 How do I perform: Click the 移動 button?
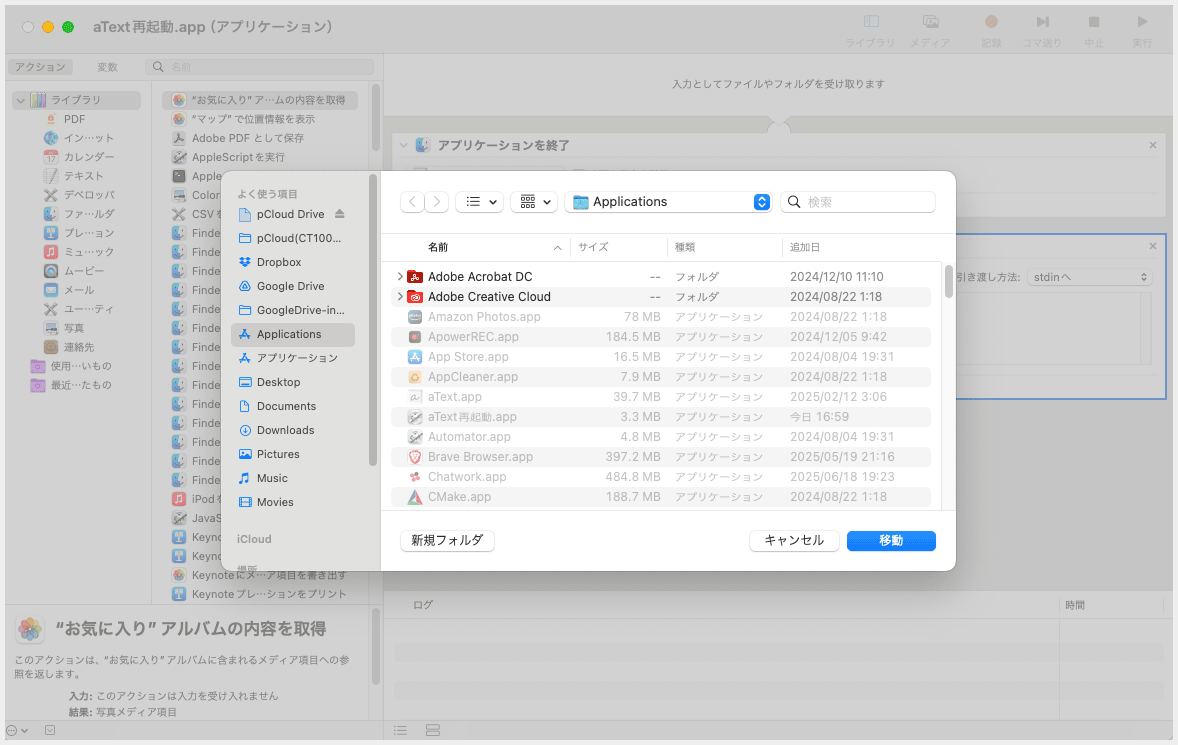pyautogui.click(x=890, y=540)
